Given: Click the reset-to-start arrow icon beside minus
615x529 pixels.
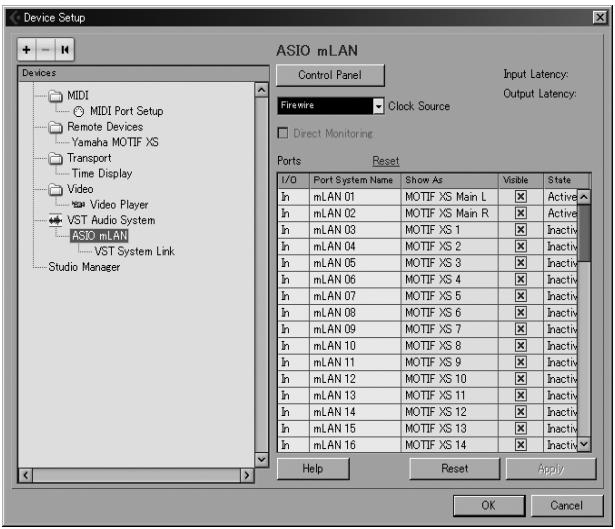Looking at the screenshot, I should pos(65,50).
